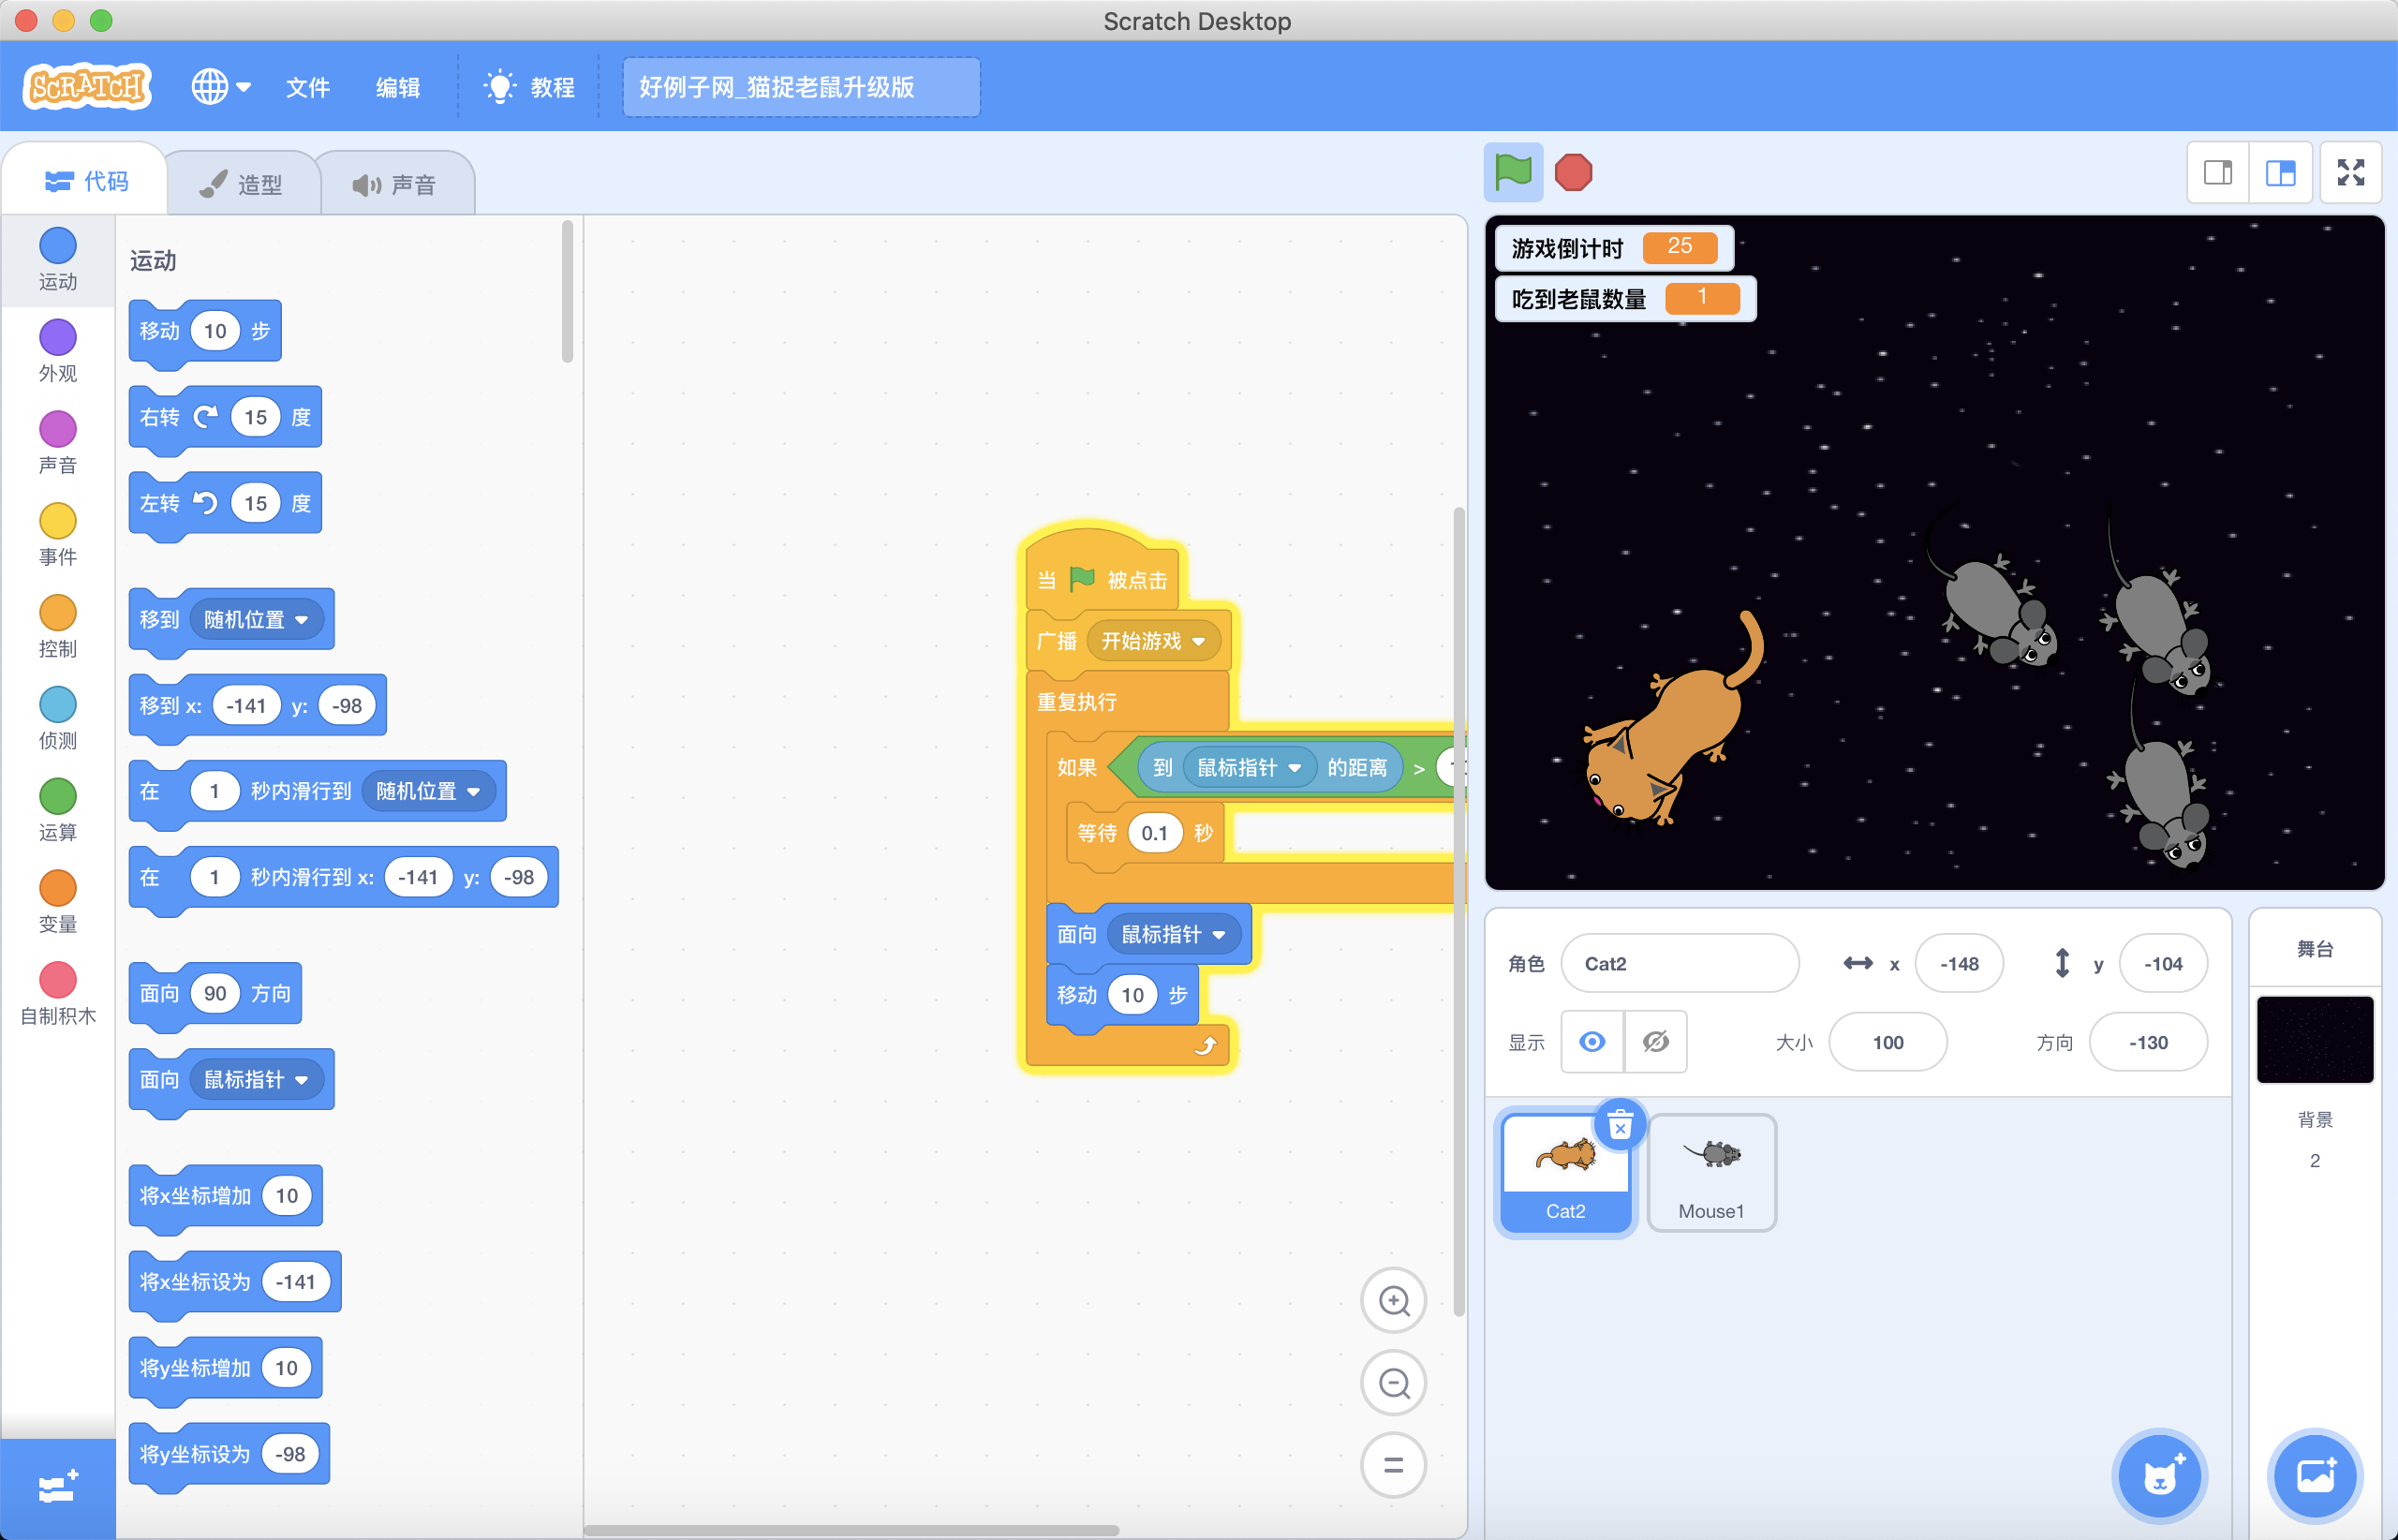Click the stage backdrop thumbnail

click(2315, 1039)
